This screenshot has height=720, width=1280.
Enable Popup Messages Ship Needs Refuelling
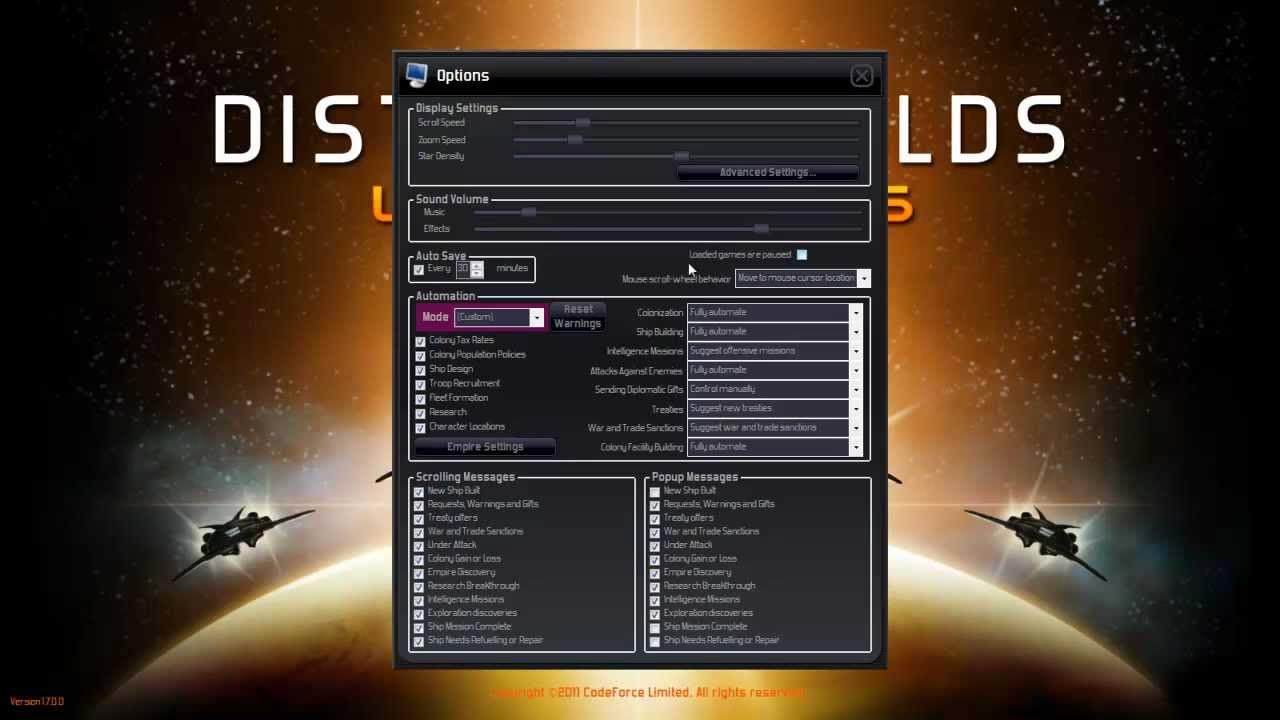click(655, 641)
